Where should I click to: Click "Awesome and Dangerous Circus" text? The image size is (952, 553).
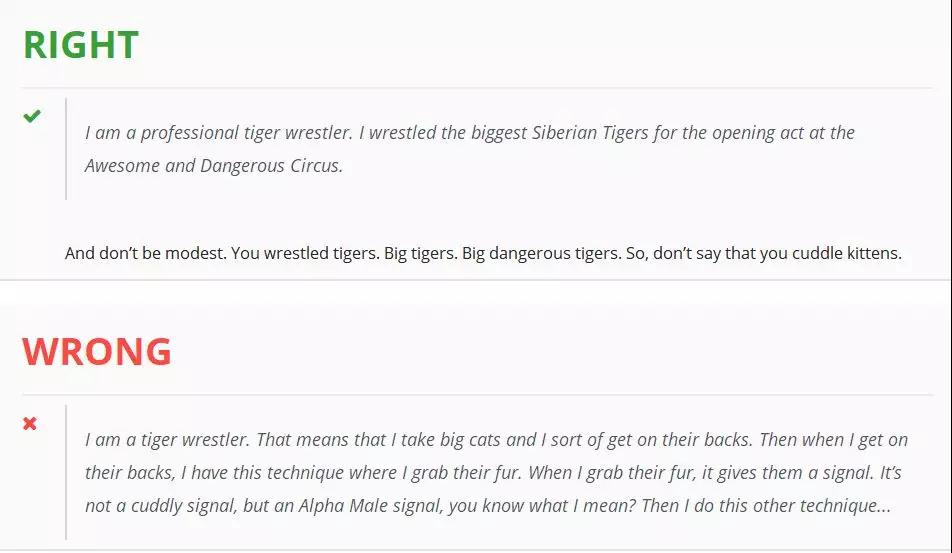pyautogui.click(x=213, y=166)
